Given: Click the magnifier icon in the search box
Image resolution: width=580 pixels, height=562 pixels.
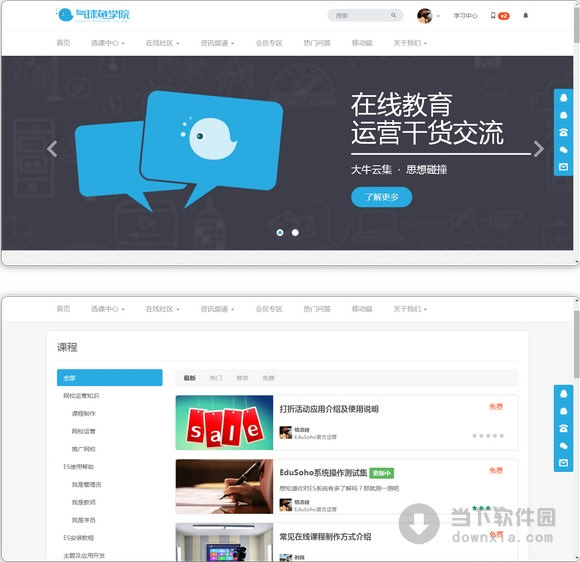Looking at the screenshot, I should click(x=393, y=16).
